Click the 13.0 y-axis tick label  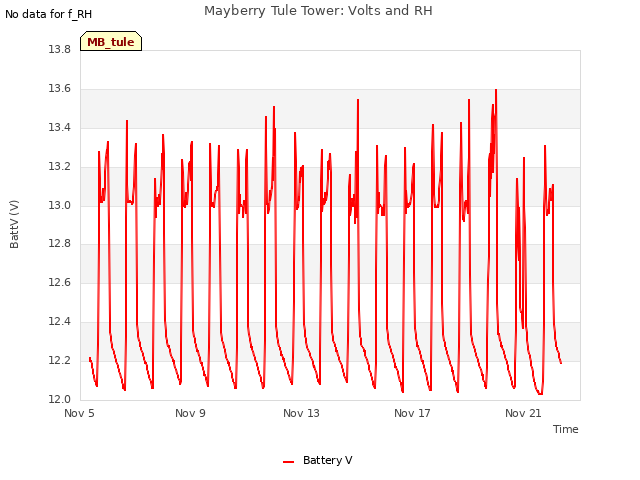click(x=60, y=205)
